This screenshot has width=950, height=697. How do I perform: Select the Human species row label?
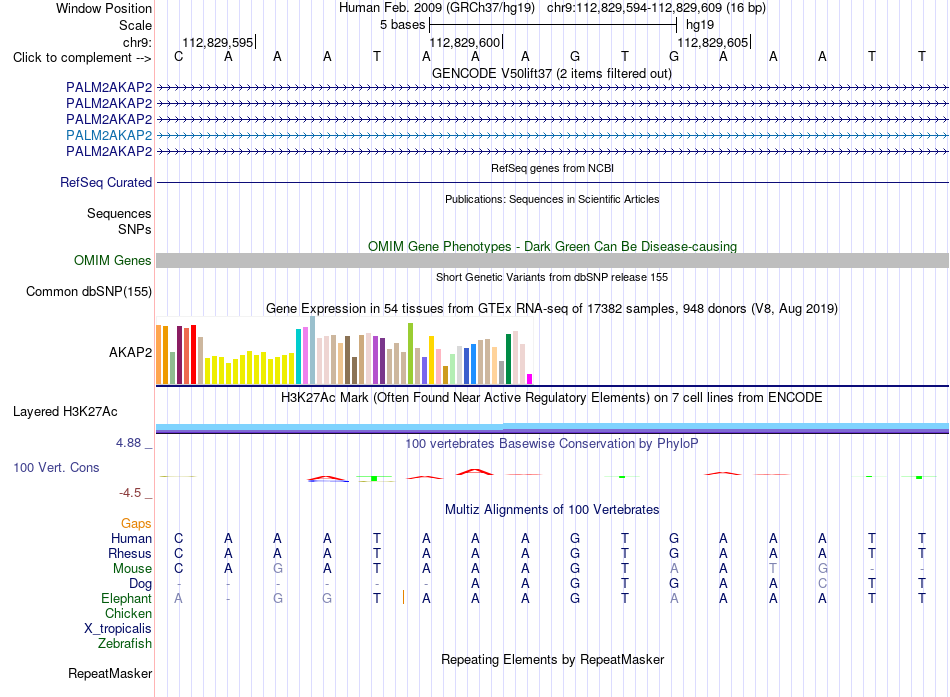click(x=131, y=538)
